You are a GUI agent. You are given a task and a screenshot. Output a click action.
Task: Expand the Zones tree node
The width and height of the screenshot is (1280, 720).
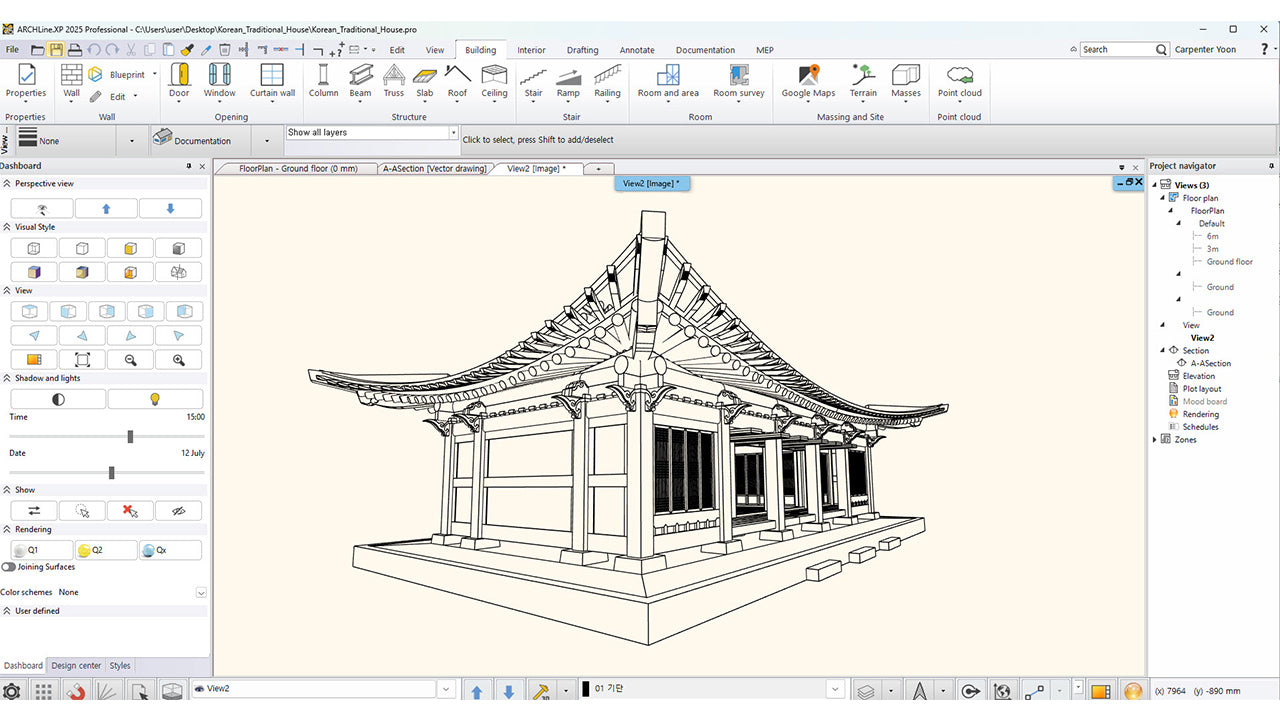(1155, 440)
